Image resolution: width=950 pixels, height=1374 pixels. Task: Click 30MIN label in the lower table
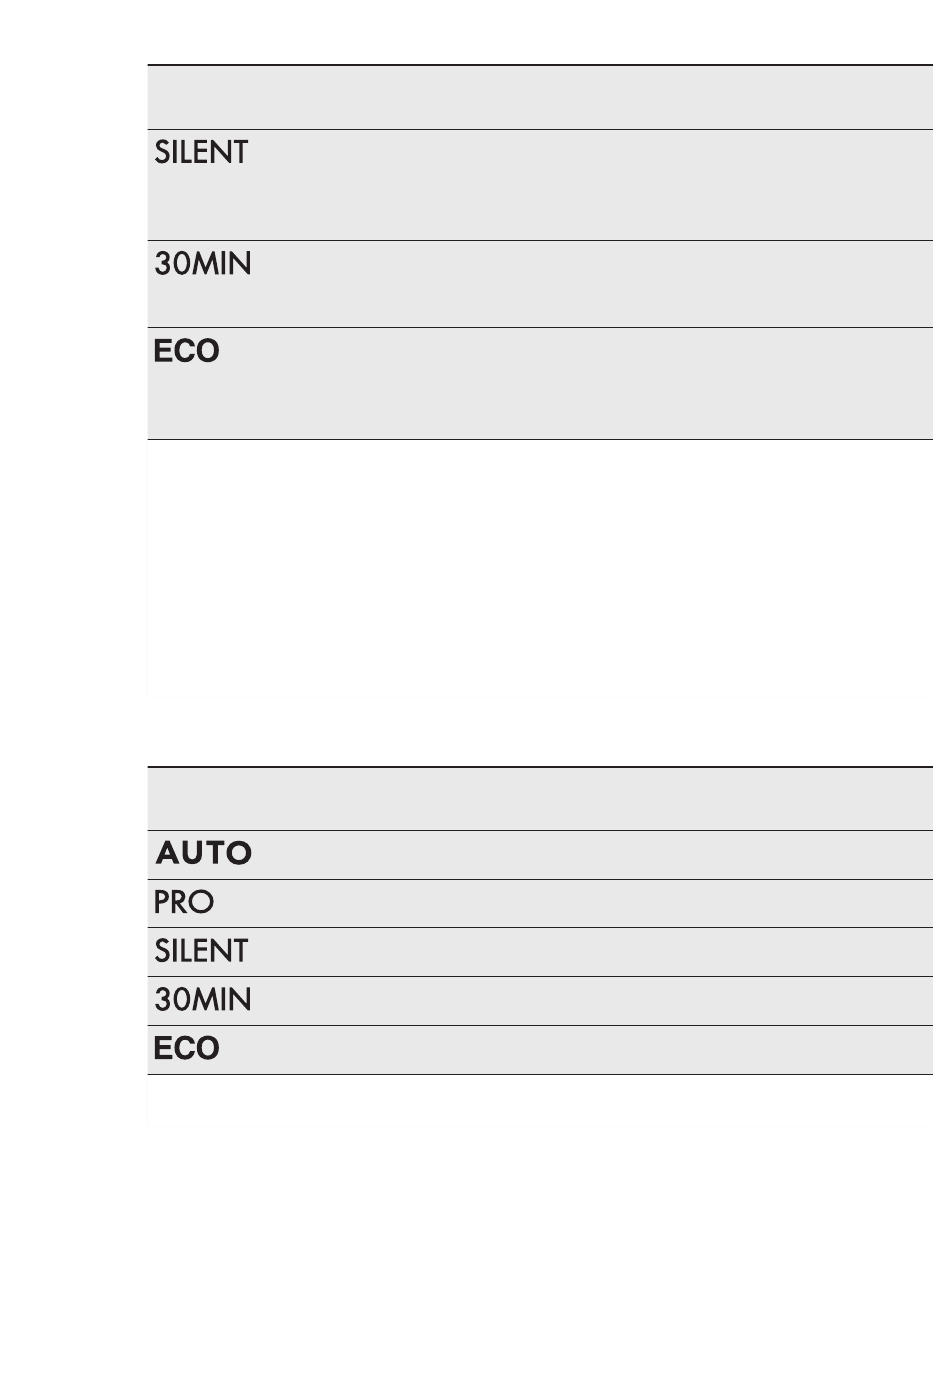pyautogui.click(x=203, y=999)
